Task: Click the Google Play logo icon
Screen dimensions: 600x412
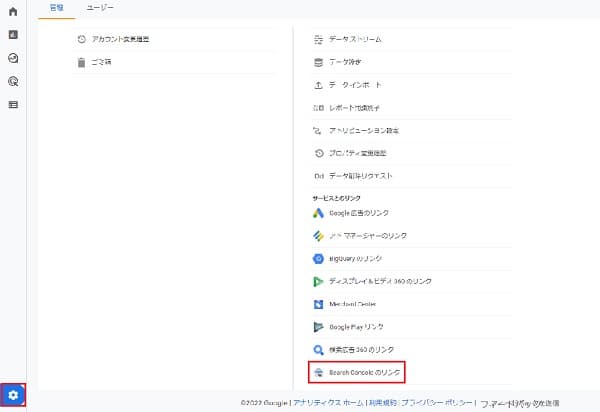Action: coord(318,327)
